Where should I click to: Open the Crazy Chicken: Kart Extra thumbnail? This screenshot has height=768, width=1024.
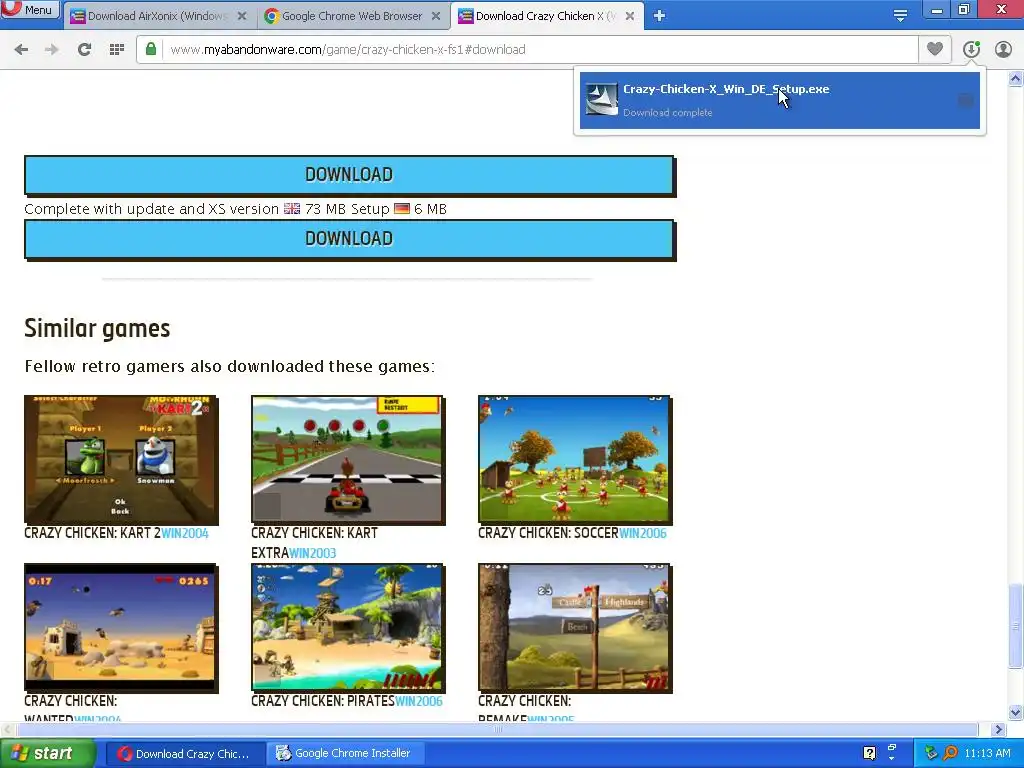click(x=348, y=459)
